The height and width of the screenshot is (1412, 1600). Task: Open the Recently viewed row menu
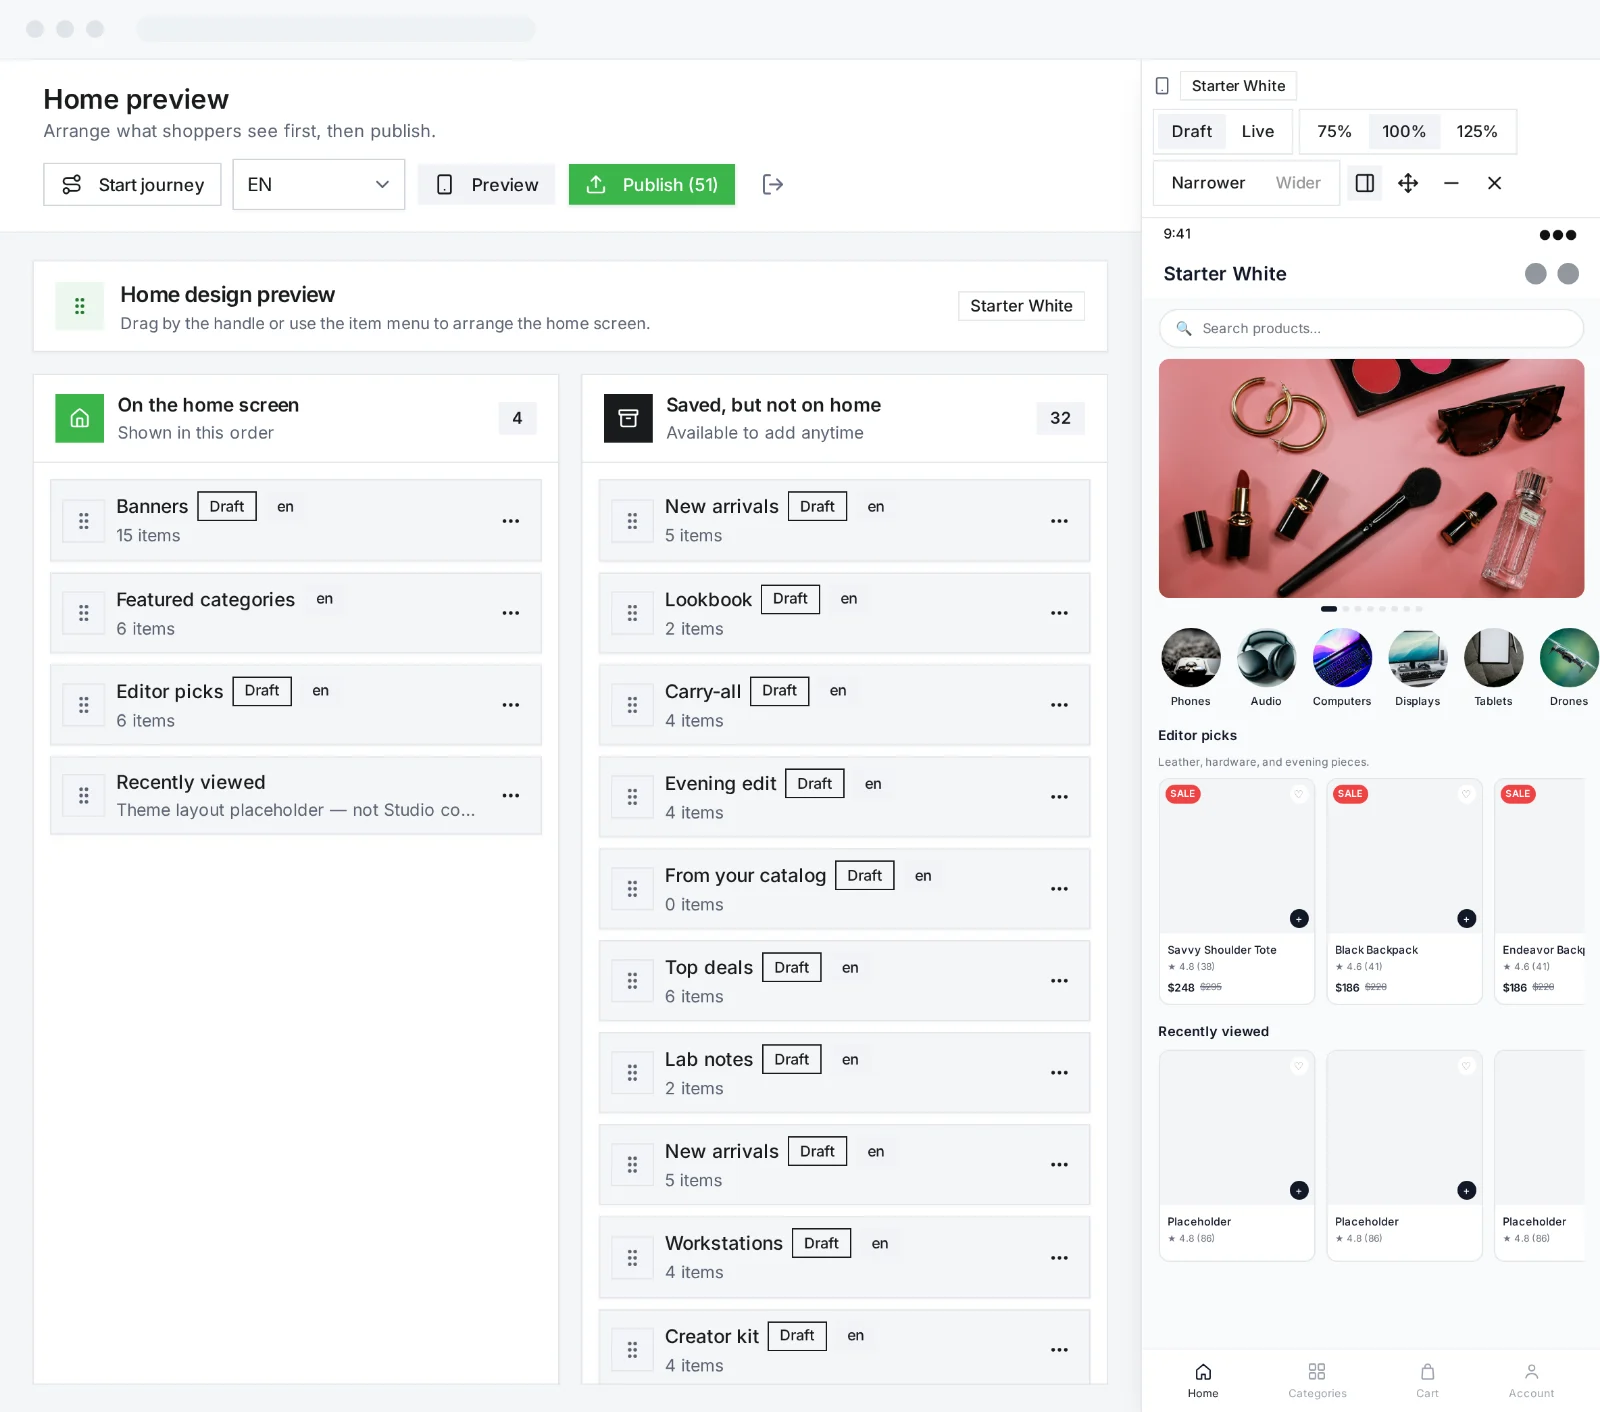point(511,796)
